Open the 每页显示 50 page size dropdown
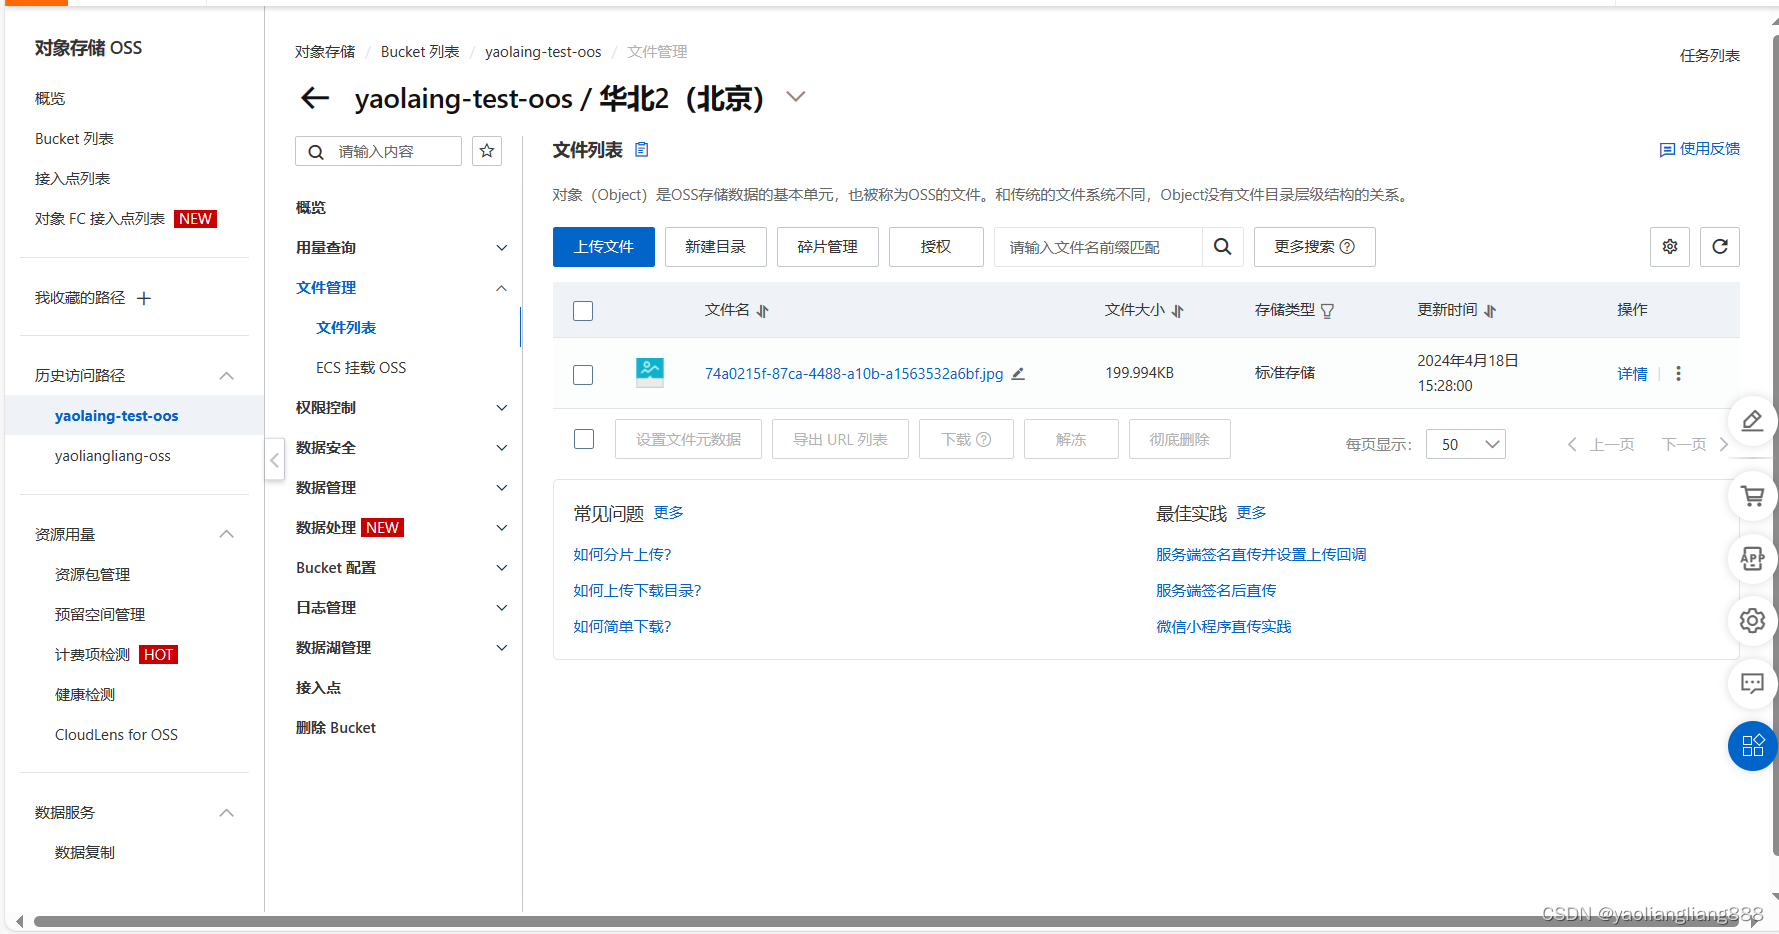Viewport: 1779px width, 934px height. pos(1465,444)
